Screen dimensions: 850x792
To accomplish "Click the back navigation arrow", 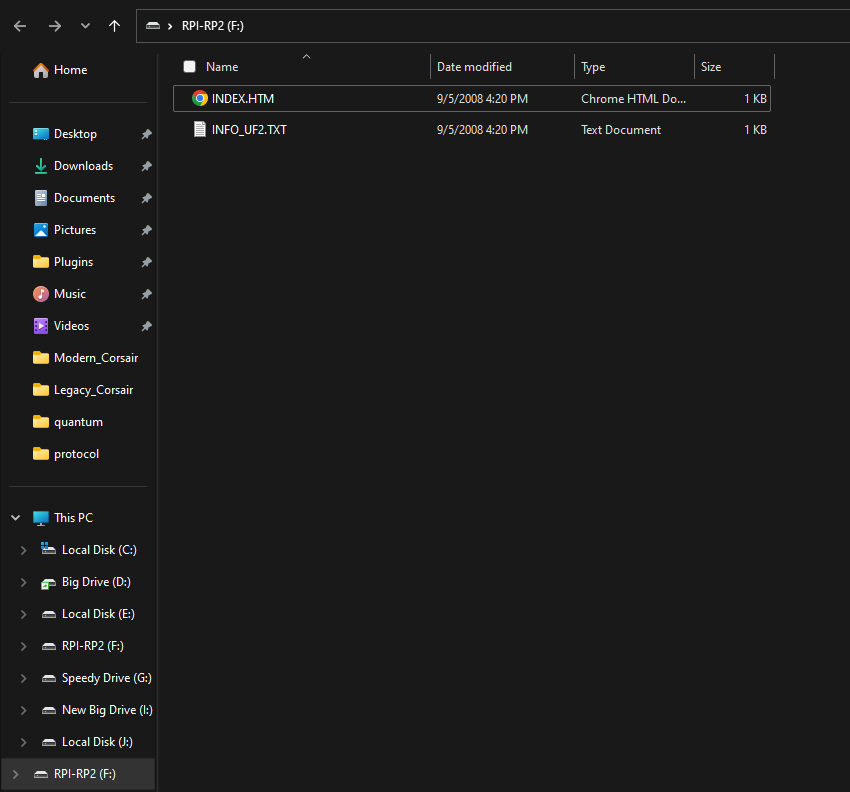I will pyautogui.click(x=20, y=26).
